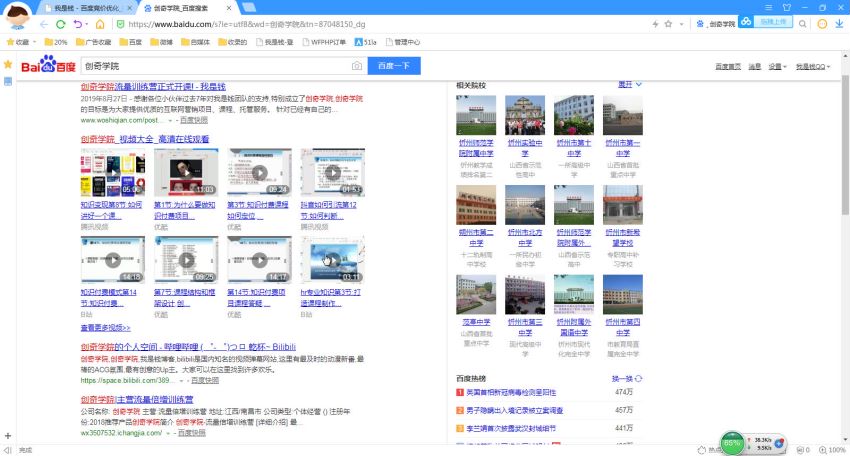This screenshot has width=850, height=456.
Task: Click the first related school thumbnail image
Action: point(476,115)
